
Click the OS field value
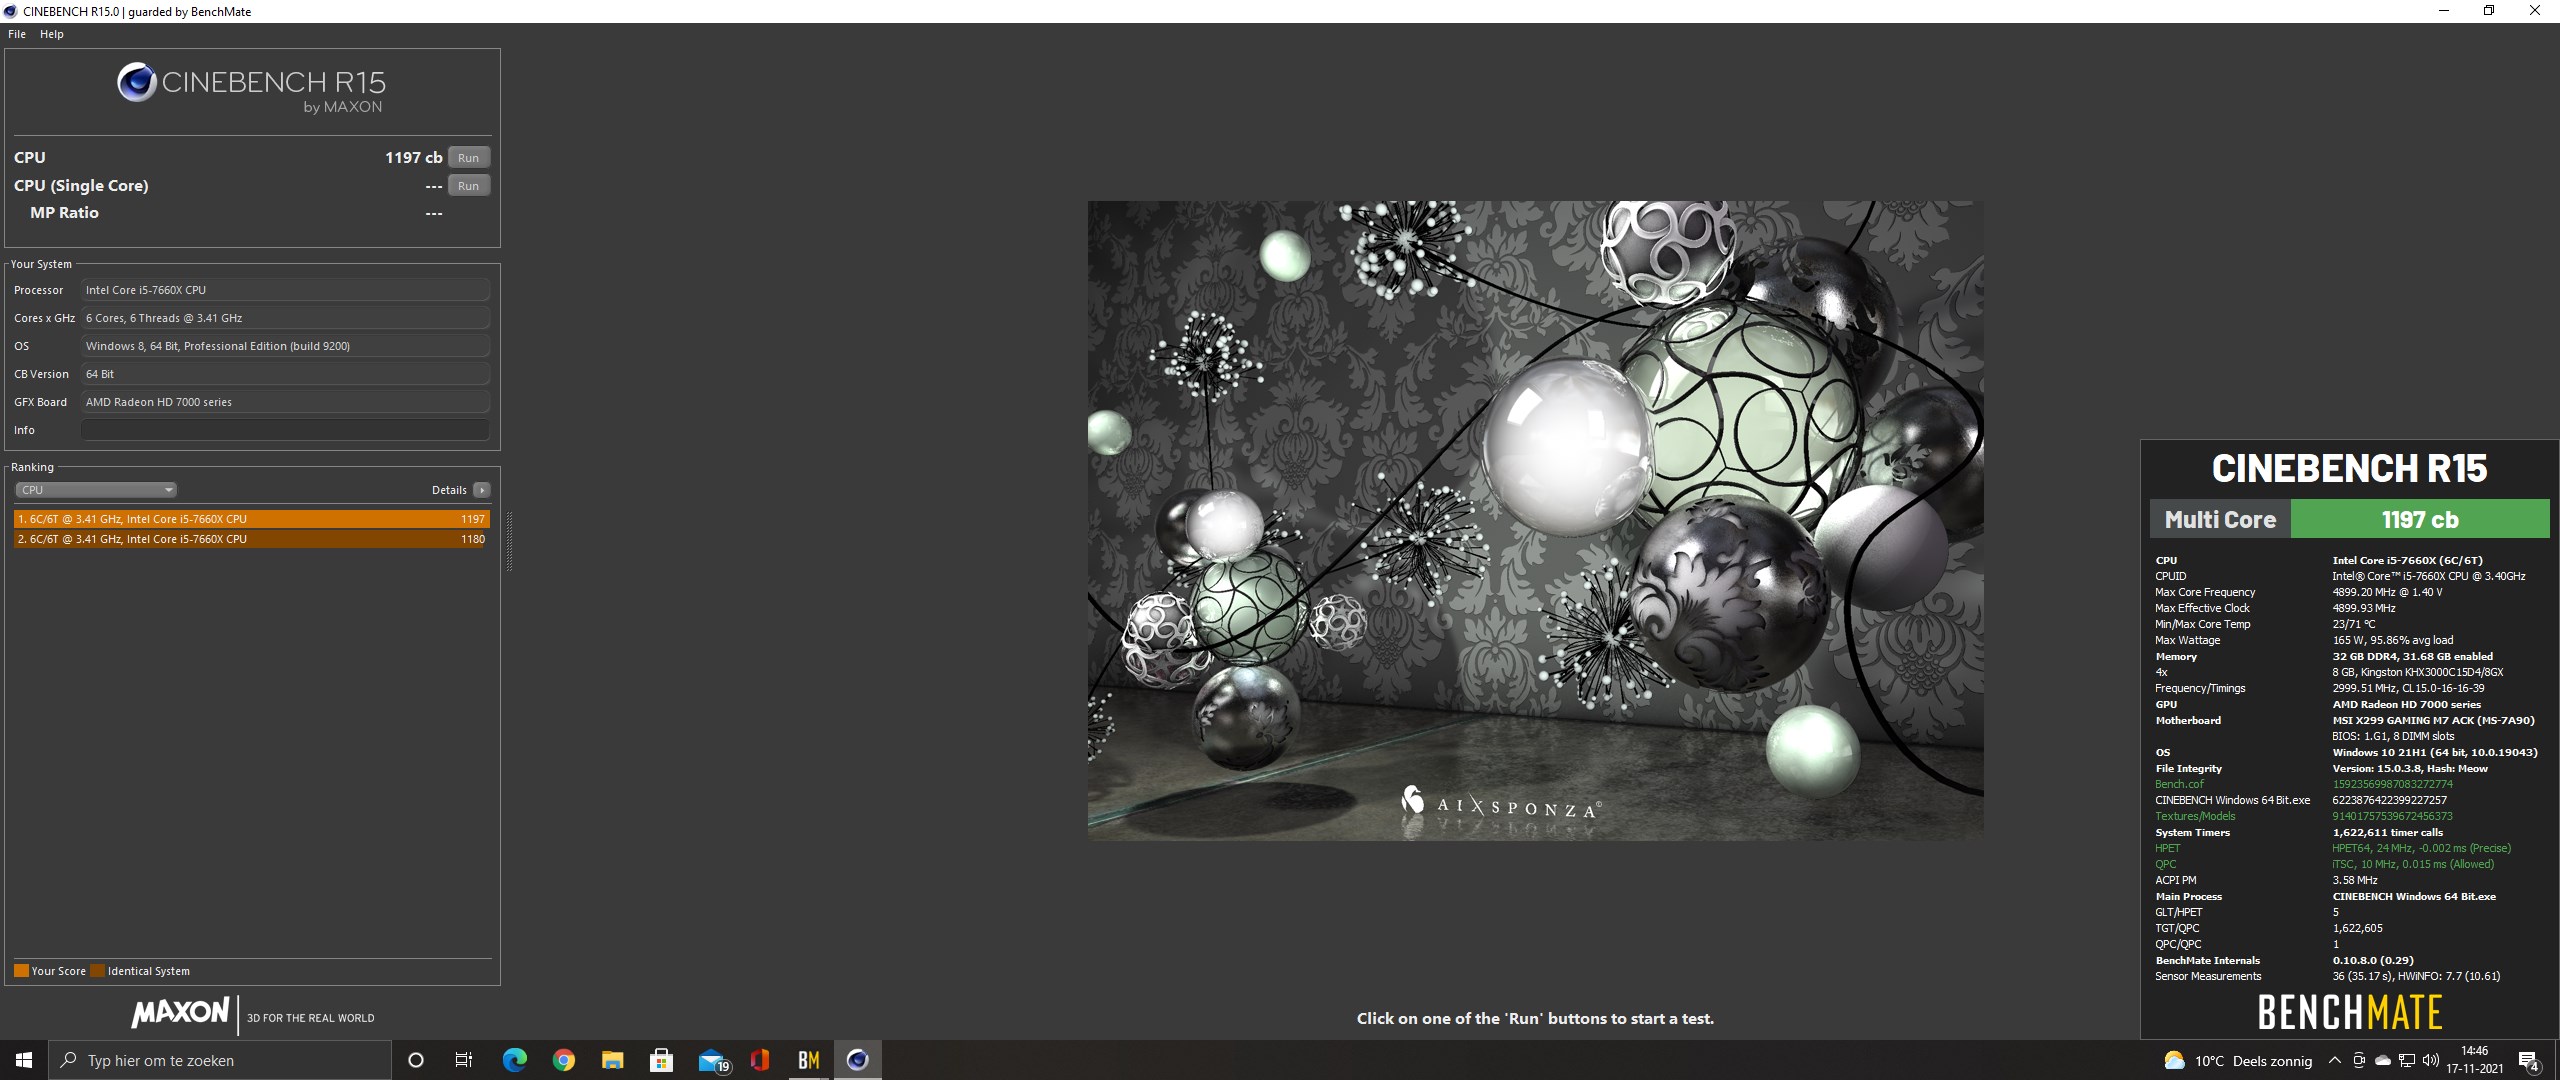pos(285,346)
